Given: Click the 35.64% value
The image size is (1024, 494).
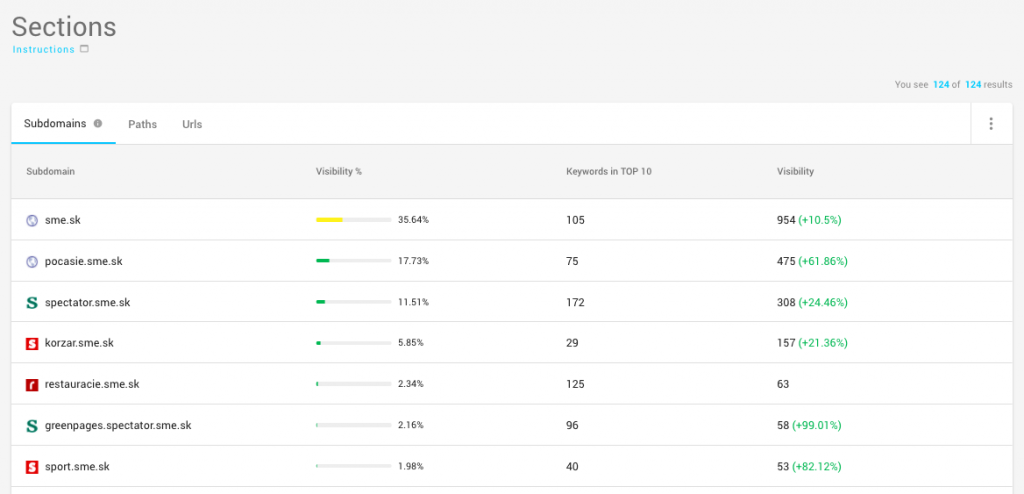Looking at the screenshot, I should click(413, 220).
